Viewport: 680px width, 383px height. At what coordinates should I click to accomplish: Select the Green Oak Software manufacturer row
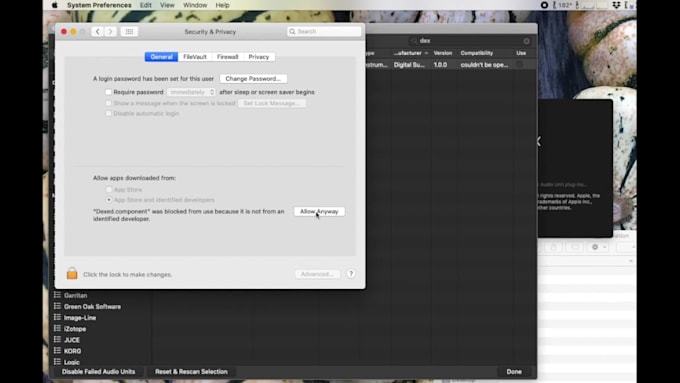pyautogui.click(x=102, y=307)
